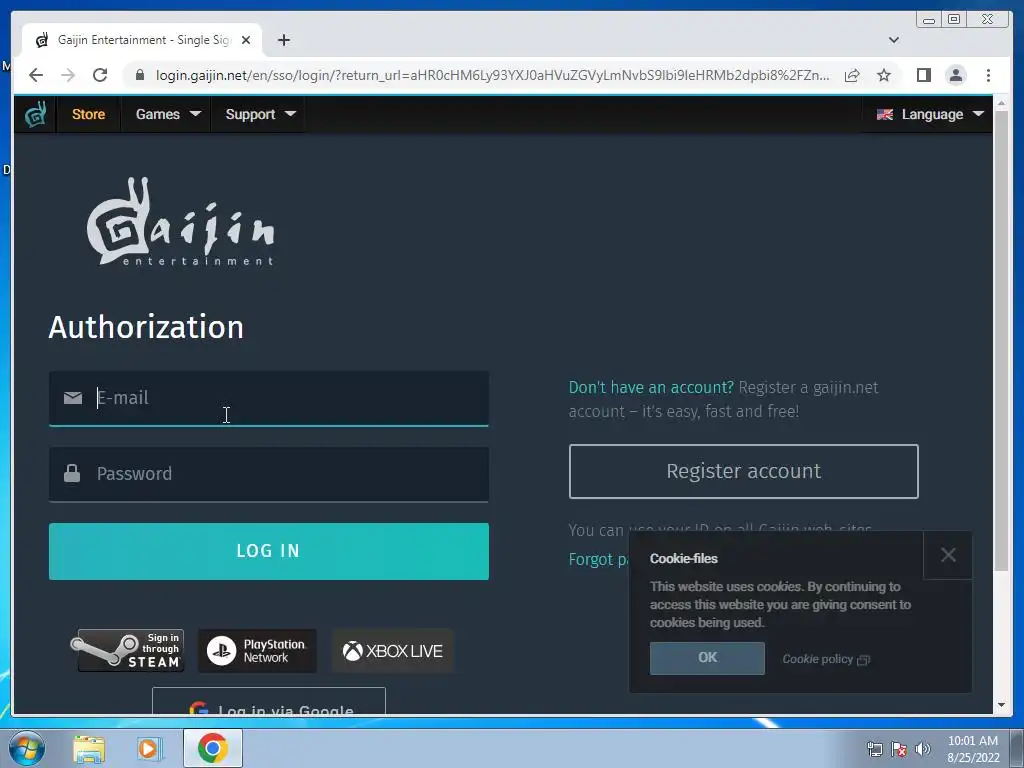The width and height of the screenshot is (1024, 768).
Task: Click the scrollbar up arrow
Action: click(x=1001, y=103)
